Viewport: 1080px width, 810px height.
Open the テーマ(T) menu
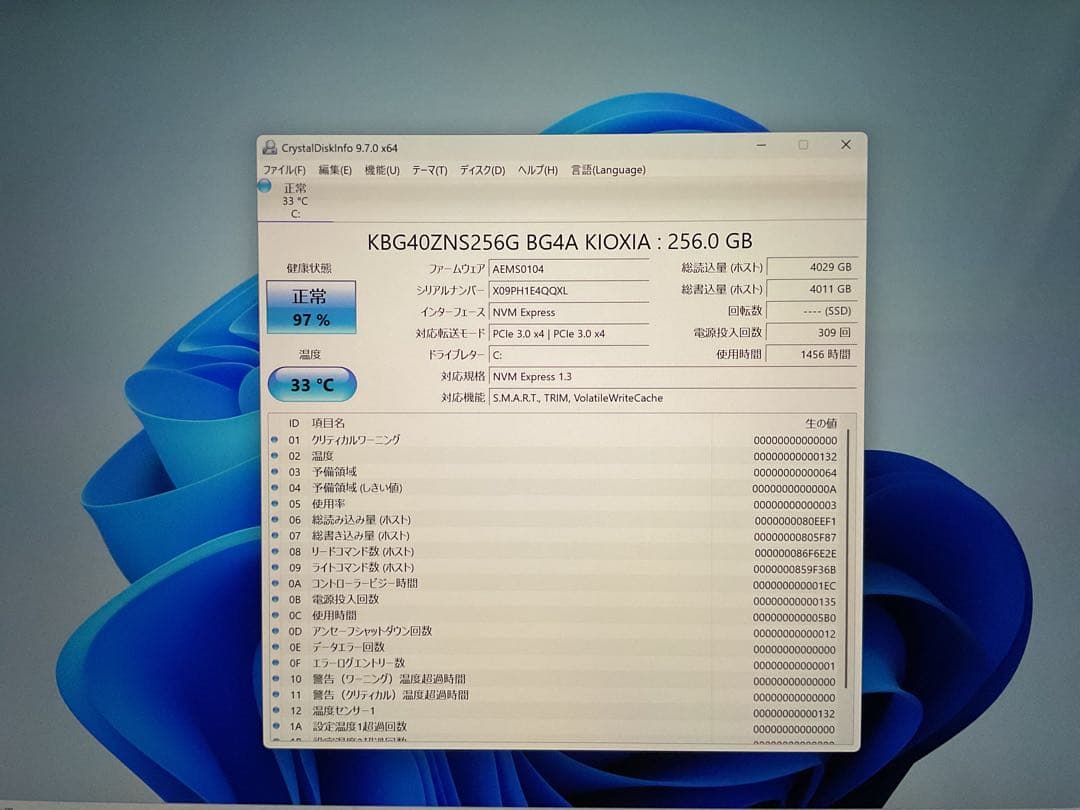(429, 170)
